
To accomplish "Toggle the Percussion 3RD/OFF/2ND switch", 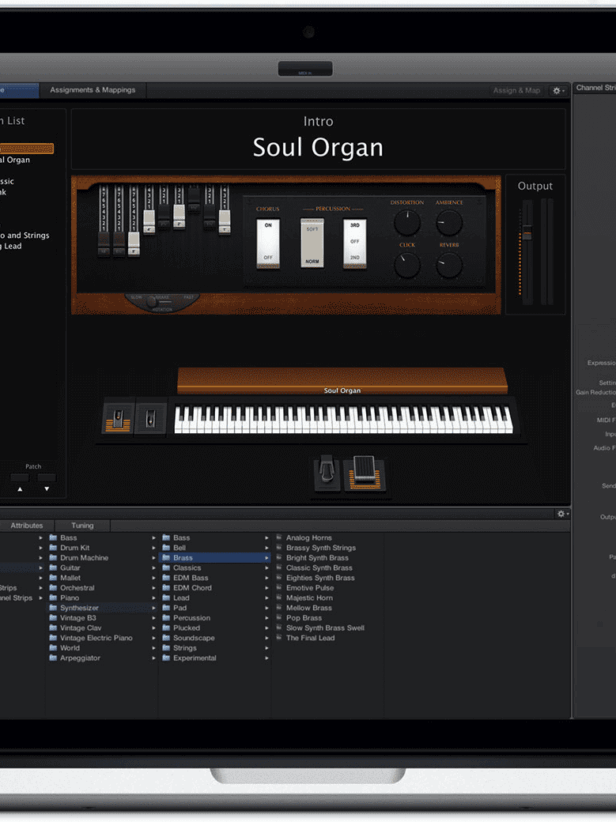I will tap(355, 243).
